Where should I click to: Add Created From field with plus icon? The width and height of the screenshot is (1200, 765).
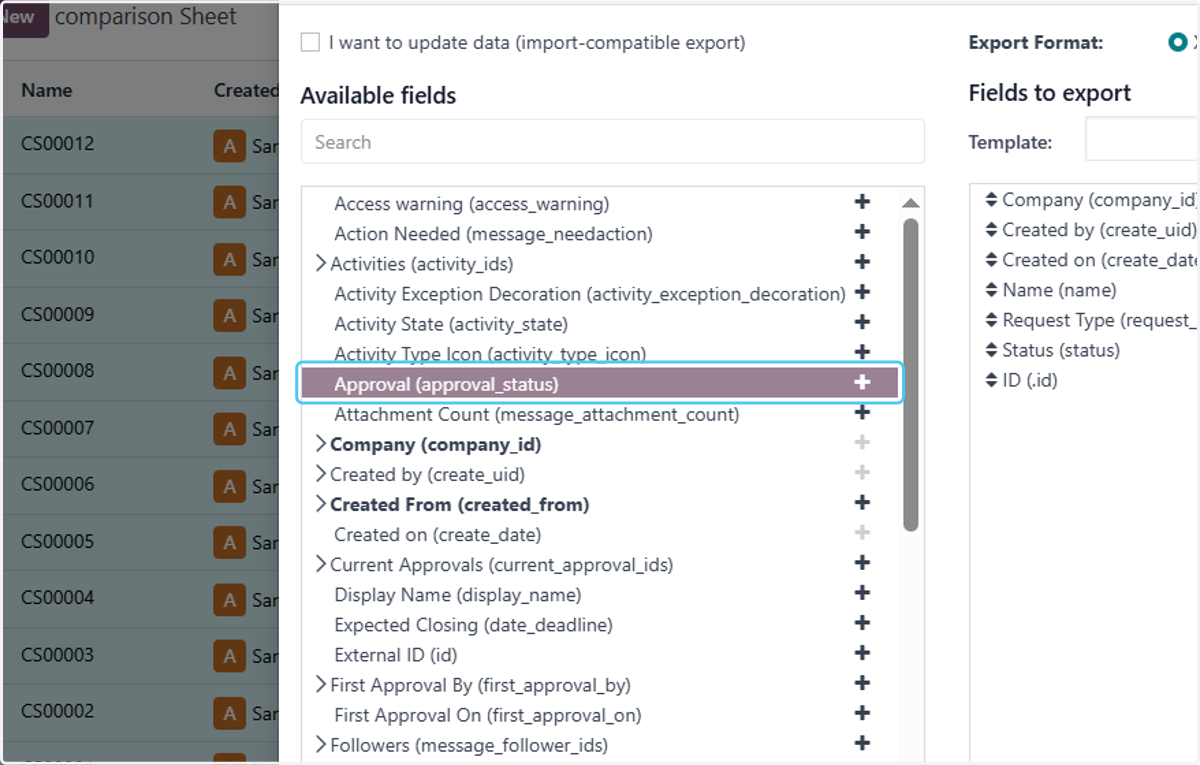pos(862,502)
